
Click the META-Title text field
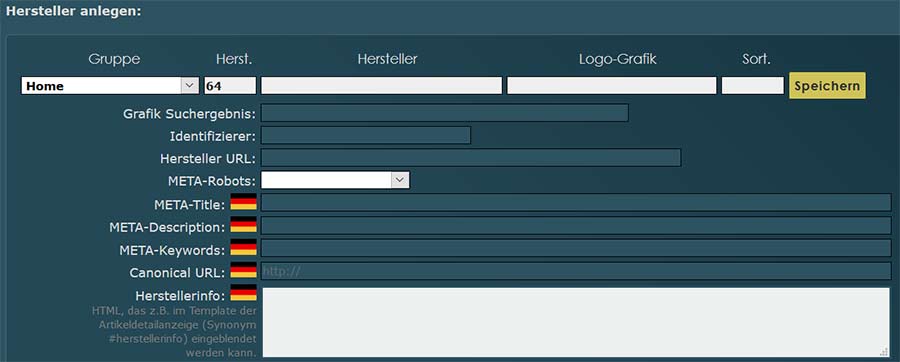point(576,203)
